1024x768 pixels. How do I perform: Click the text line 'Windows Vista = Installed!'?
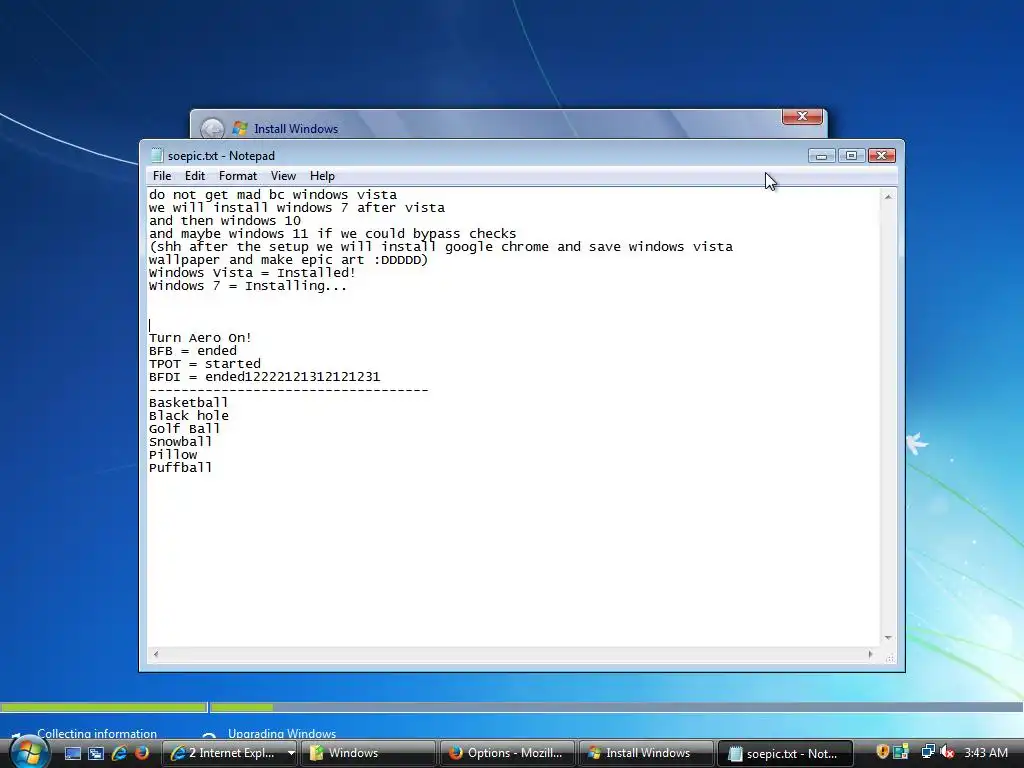(252, 273)
